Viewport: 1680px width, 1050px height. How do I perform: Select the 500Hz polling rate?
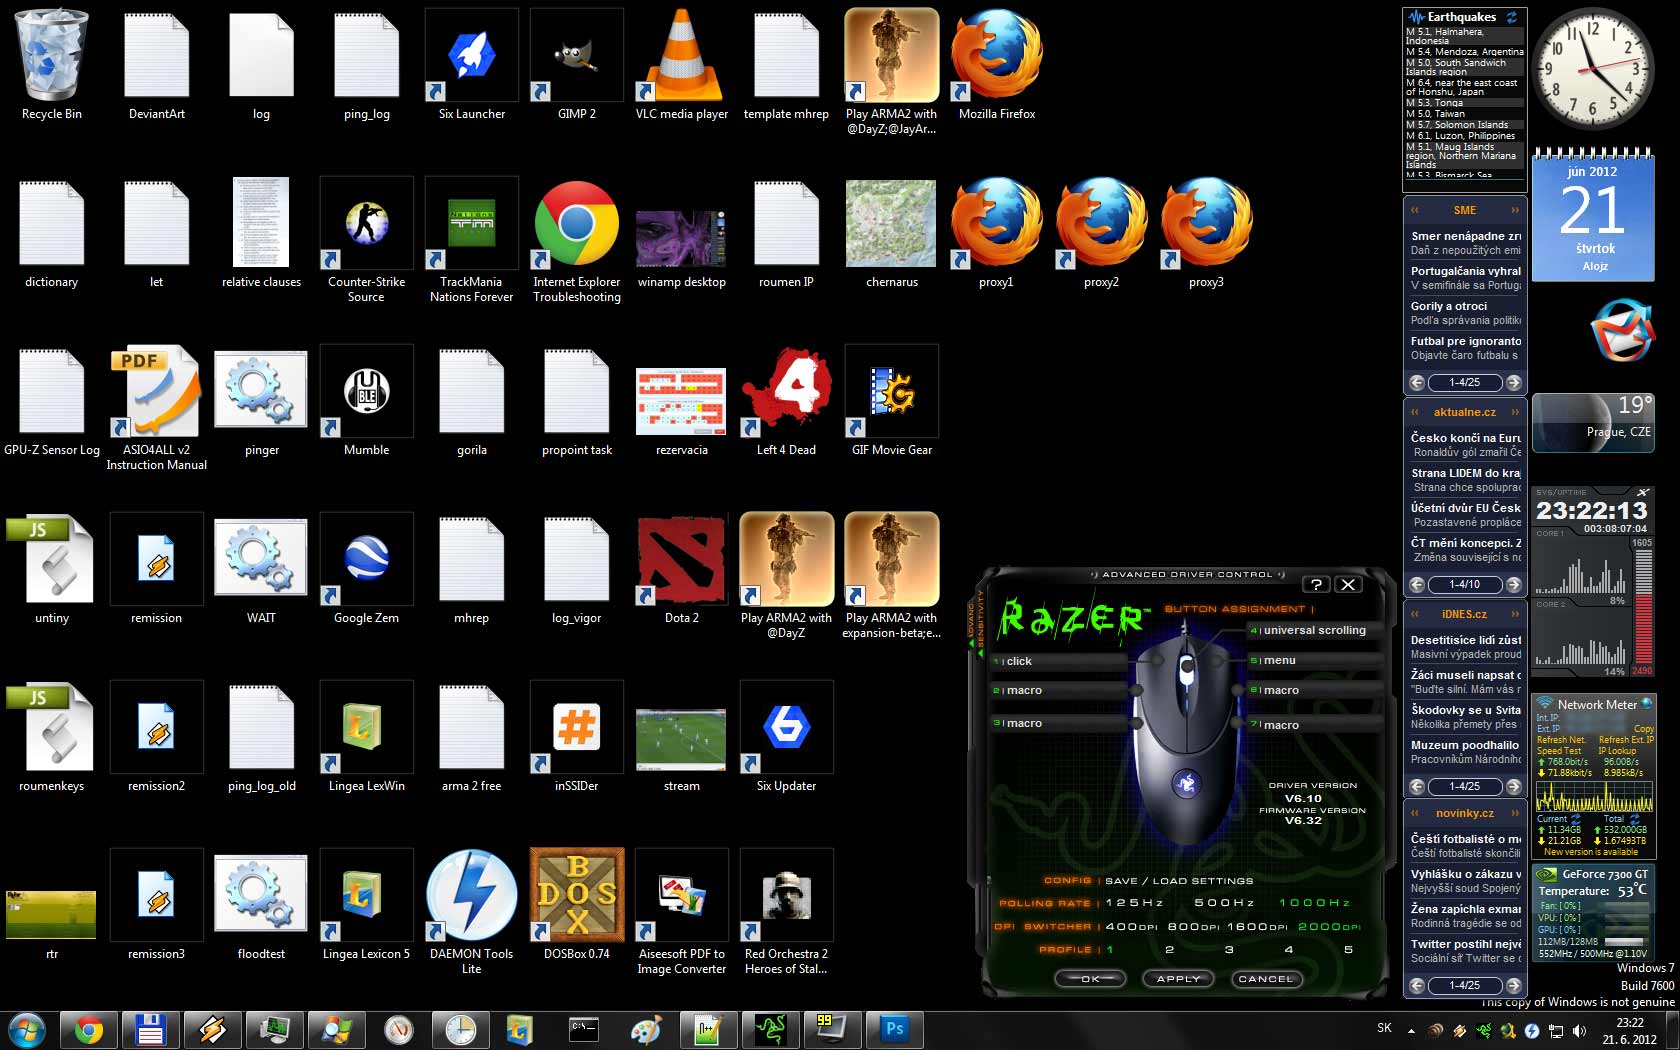pos(1224,903)
